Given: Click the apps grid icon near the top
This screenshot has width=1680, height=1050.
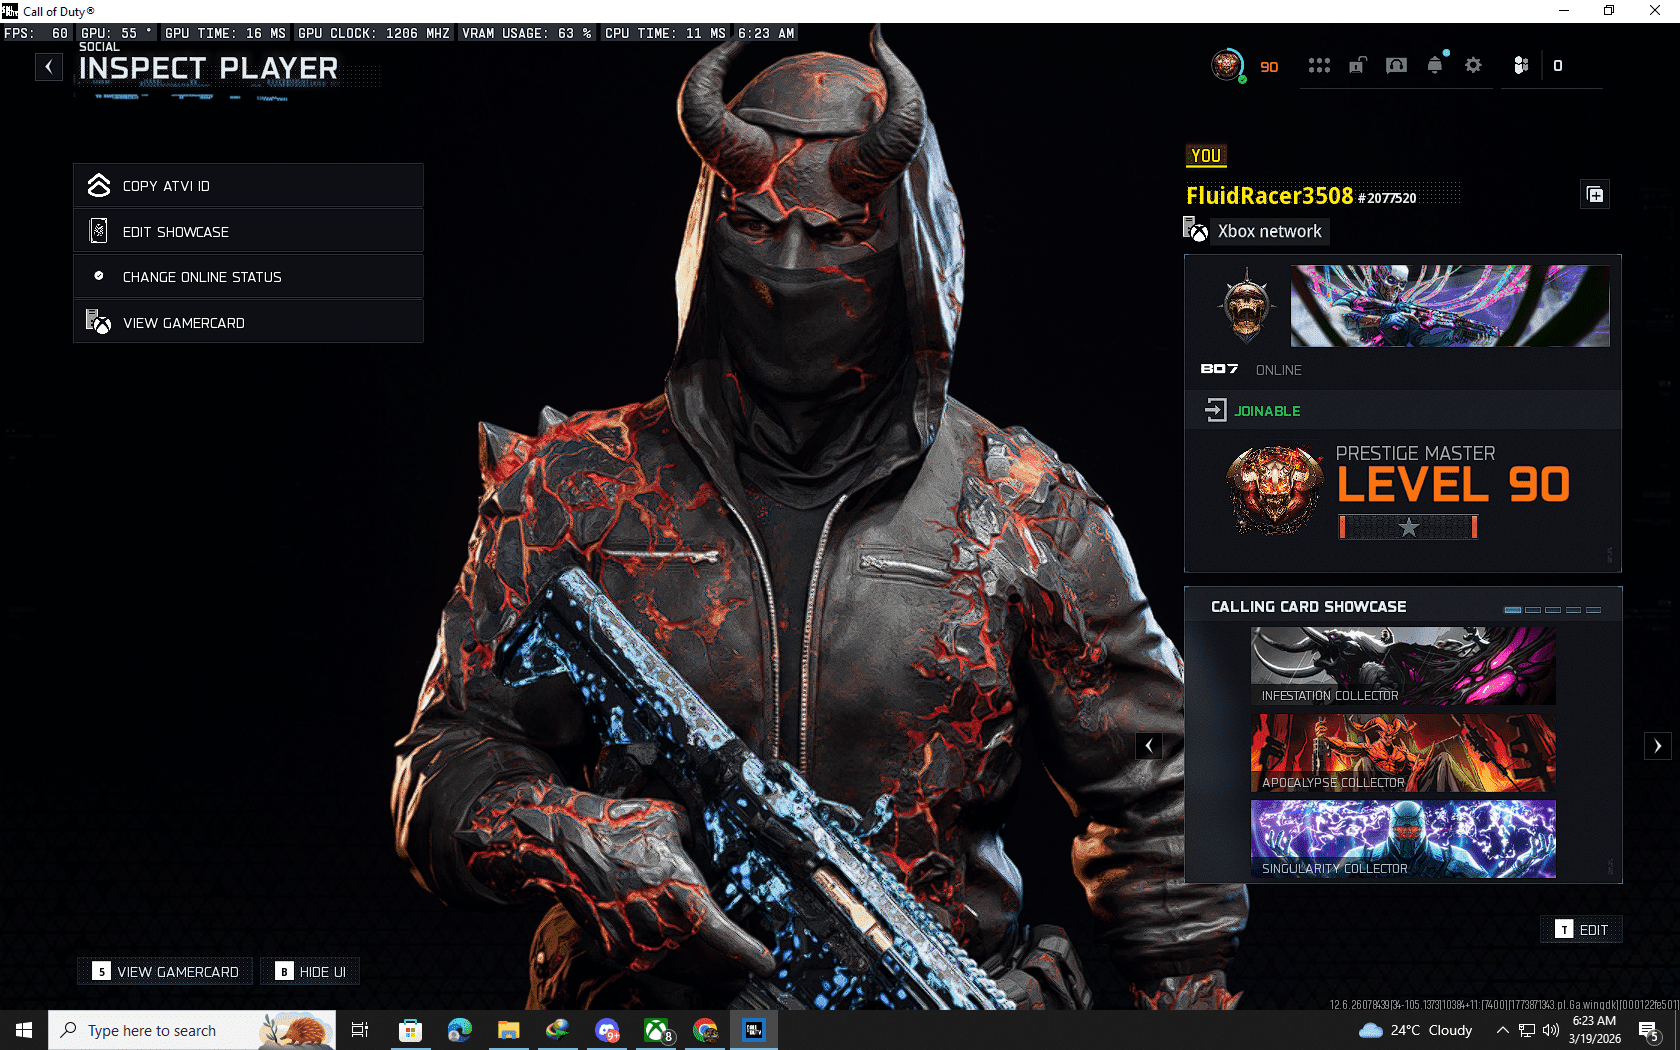Looking at the screenshot, I should 1319,65.
